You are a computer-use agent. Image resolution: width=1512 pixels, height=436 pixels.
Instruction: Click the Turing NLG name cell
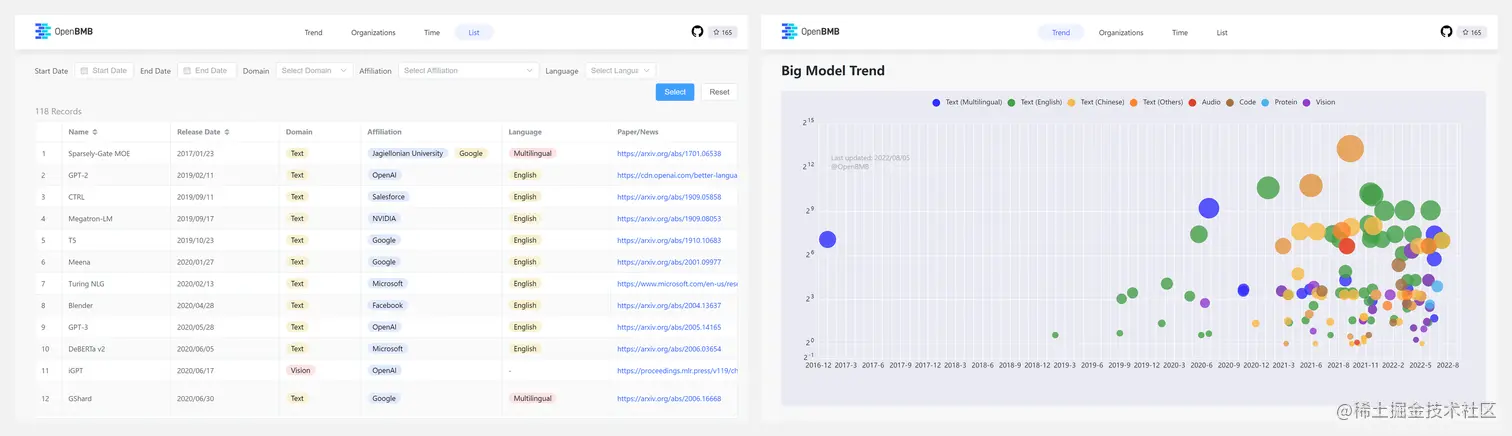pos(86,284)
